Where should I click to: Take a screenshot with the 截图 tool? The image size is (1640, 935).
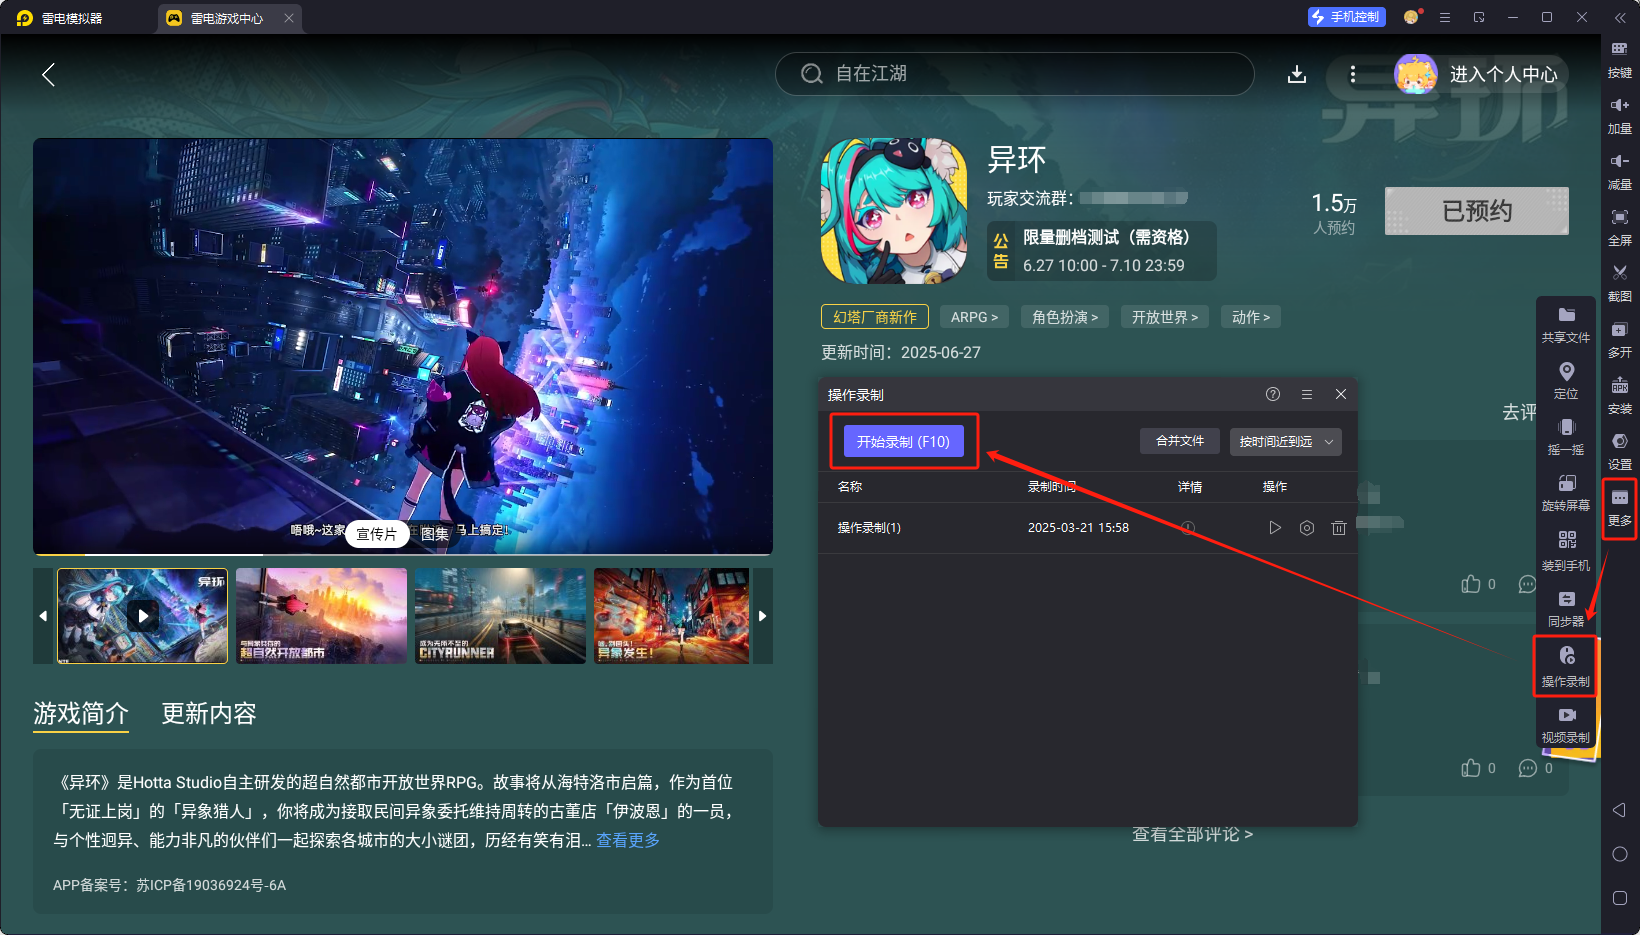pyautogui.click(x=1620, y=283)
